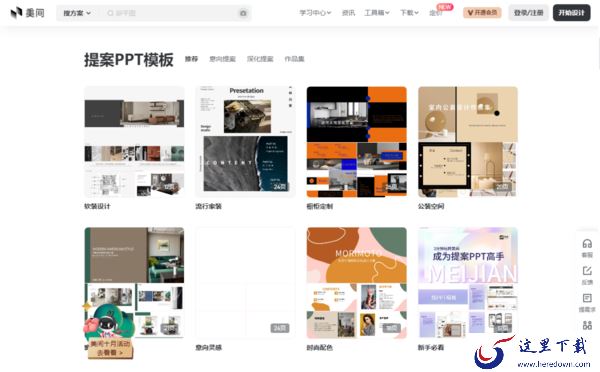Expand the 搜方案 search type dropdown
Viewport: 600px width, 372px height.
click(77, 13)
